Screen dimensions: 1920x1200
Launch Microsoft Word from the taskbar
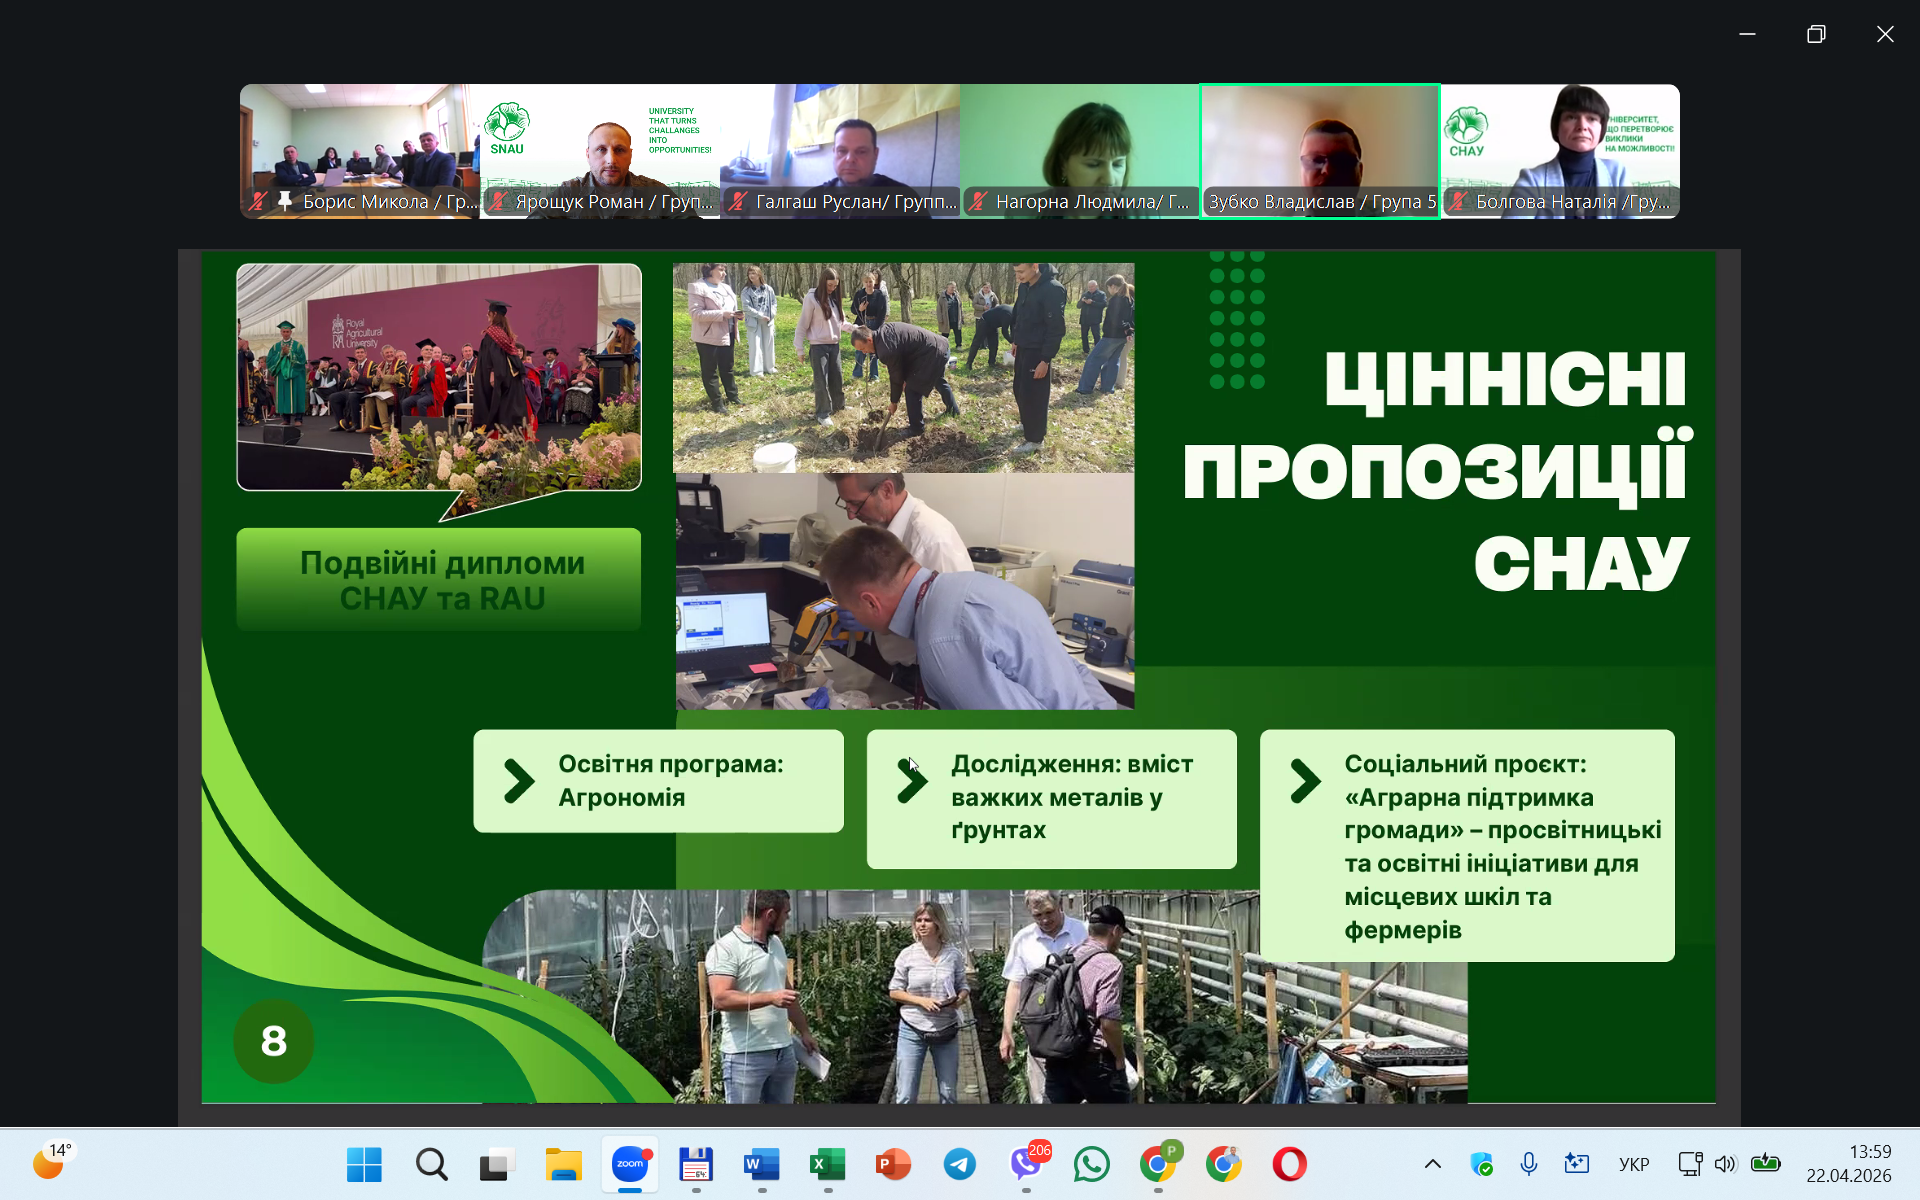[x=761, y=1164]
